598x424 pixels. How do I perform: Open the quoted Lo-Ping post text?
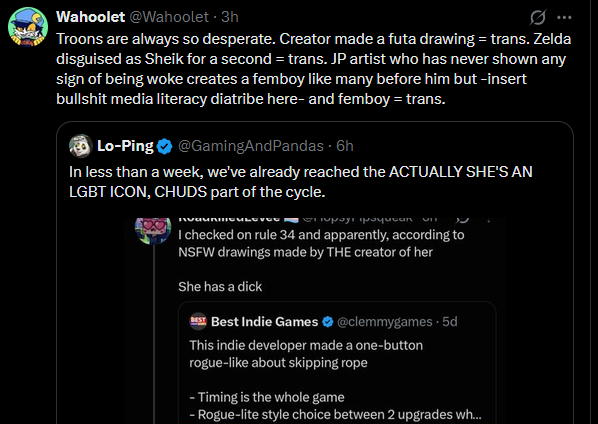point(301,182)
